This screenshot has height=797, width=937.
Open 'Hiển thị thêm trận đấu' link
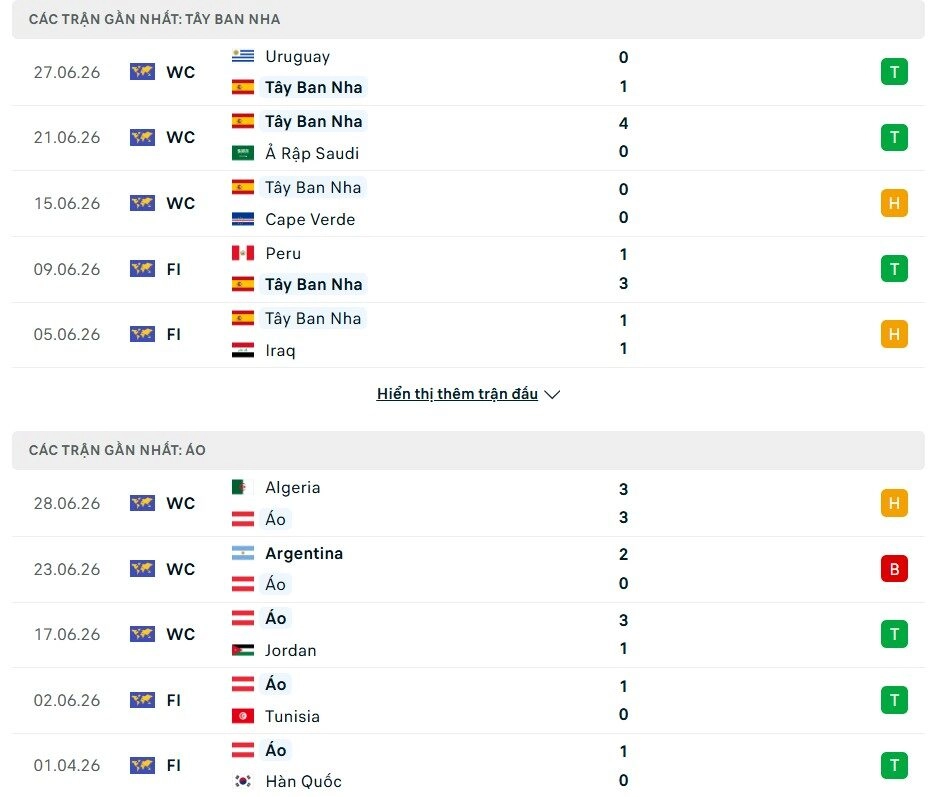(457, 394)
